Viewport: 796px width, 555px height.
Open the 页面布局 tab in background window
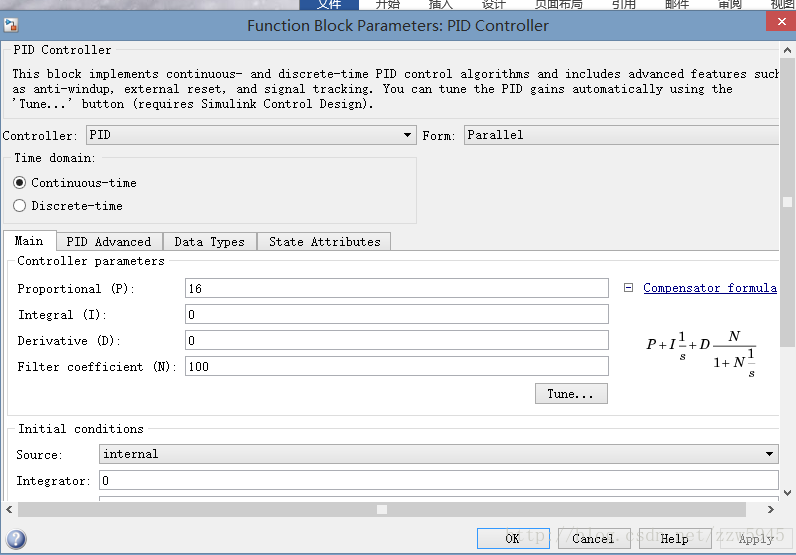(x=558, y=5)
